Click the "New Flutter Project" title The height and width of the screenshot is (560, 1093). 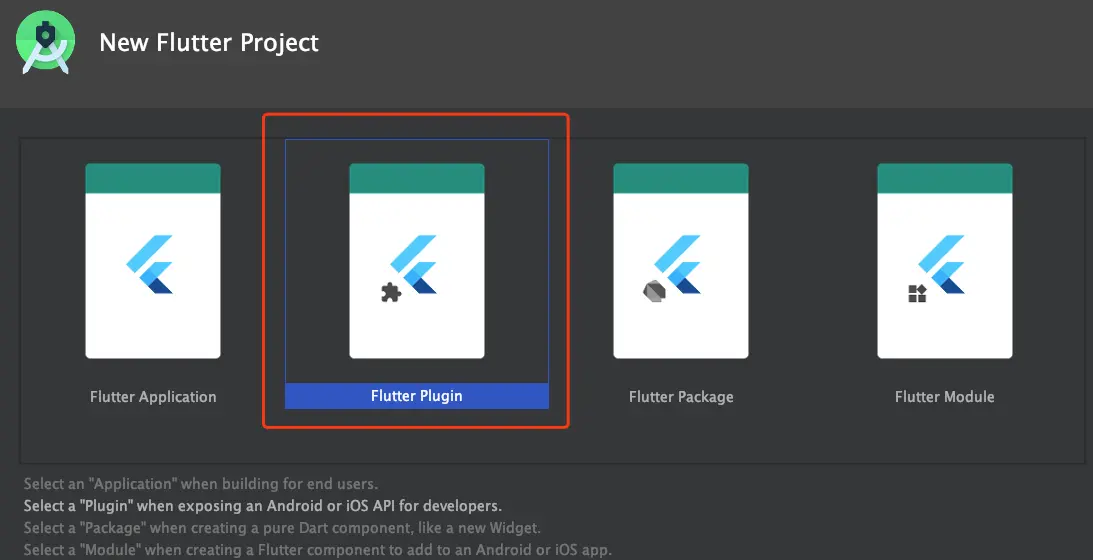(x=209, y=43)
